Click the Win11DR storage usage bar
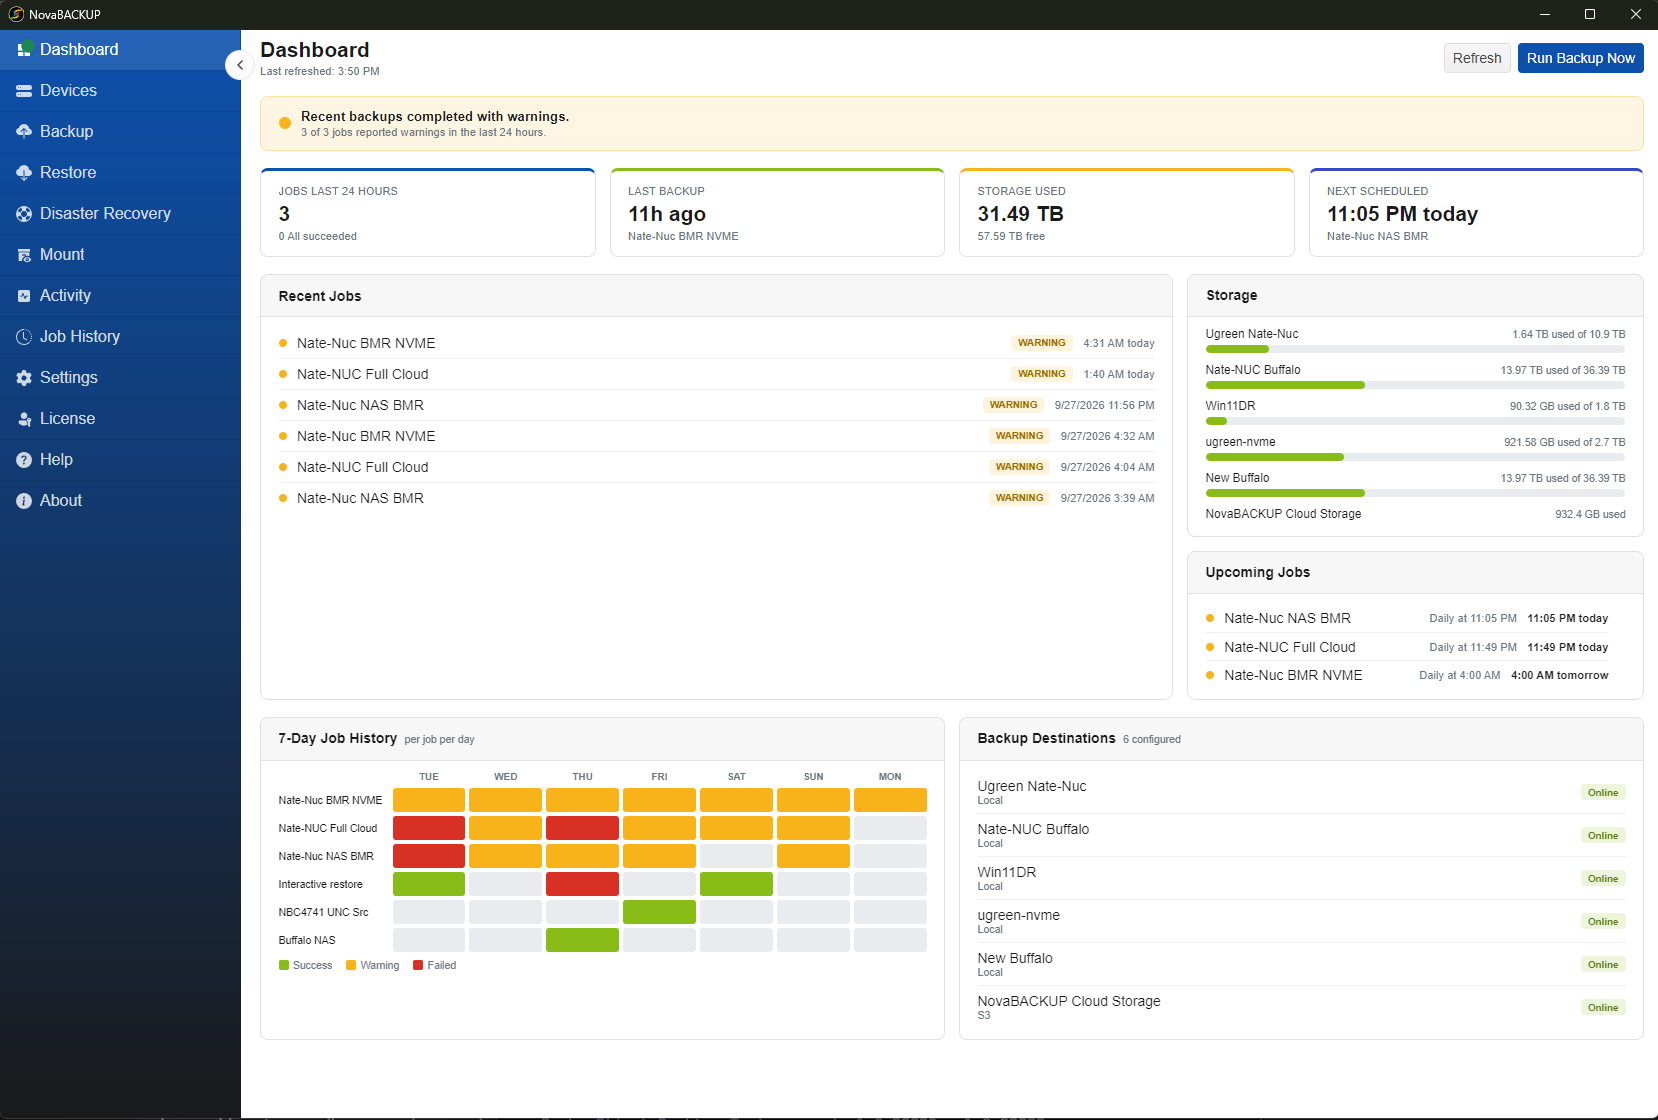The width and height of the screenshot is (1658, 1120). (1415, 421)
